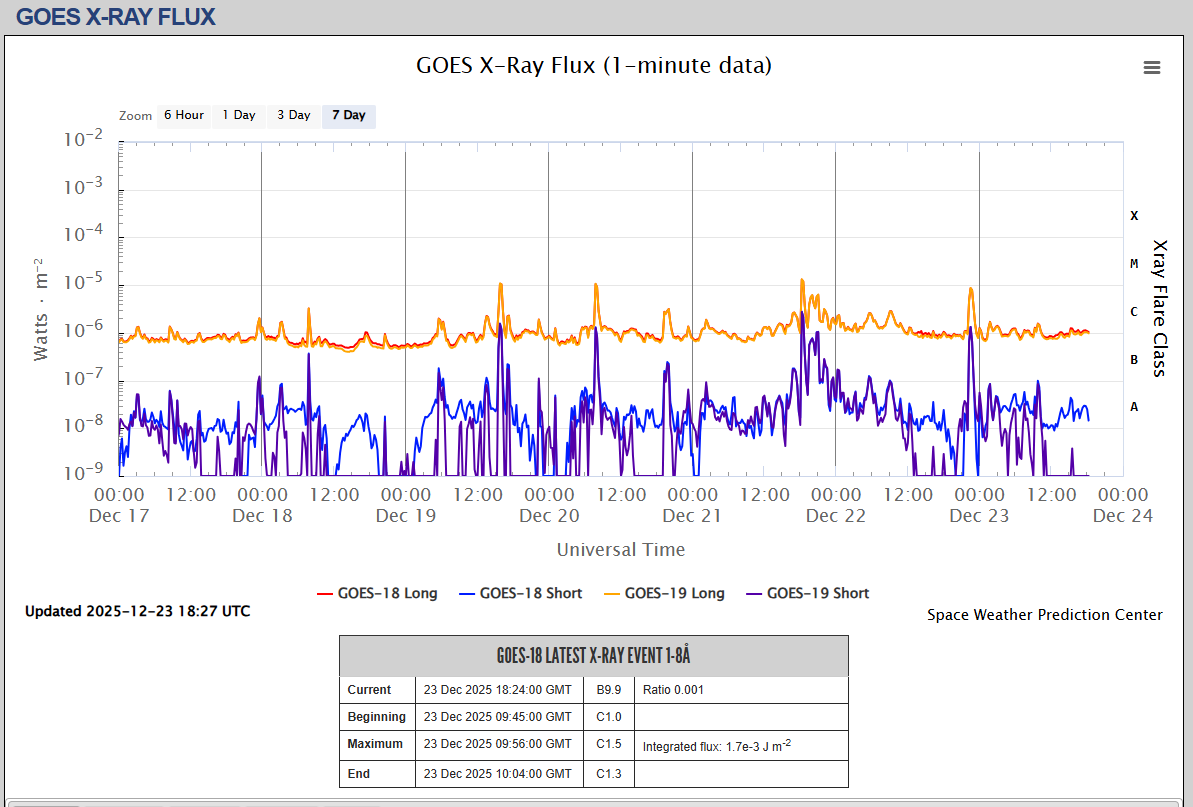This screenshot has height=807, width=1193.
Task: Click the Xray Flare Class axis title
Action: pyautogui.click(x=1160, y=308)
